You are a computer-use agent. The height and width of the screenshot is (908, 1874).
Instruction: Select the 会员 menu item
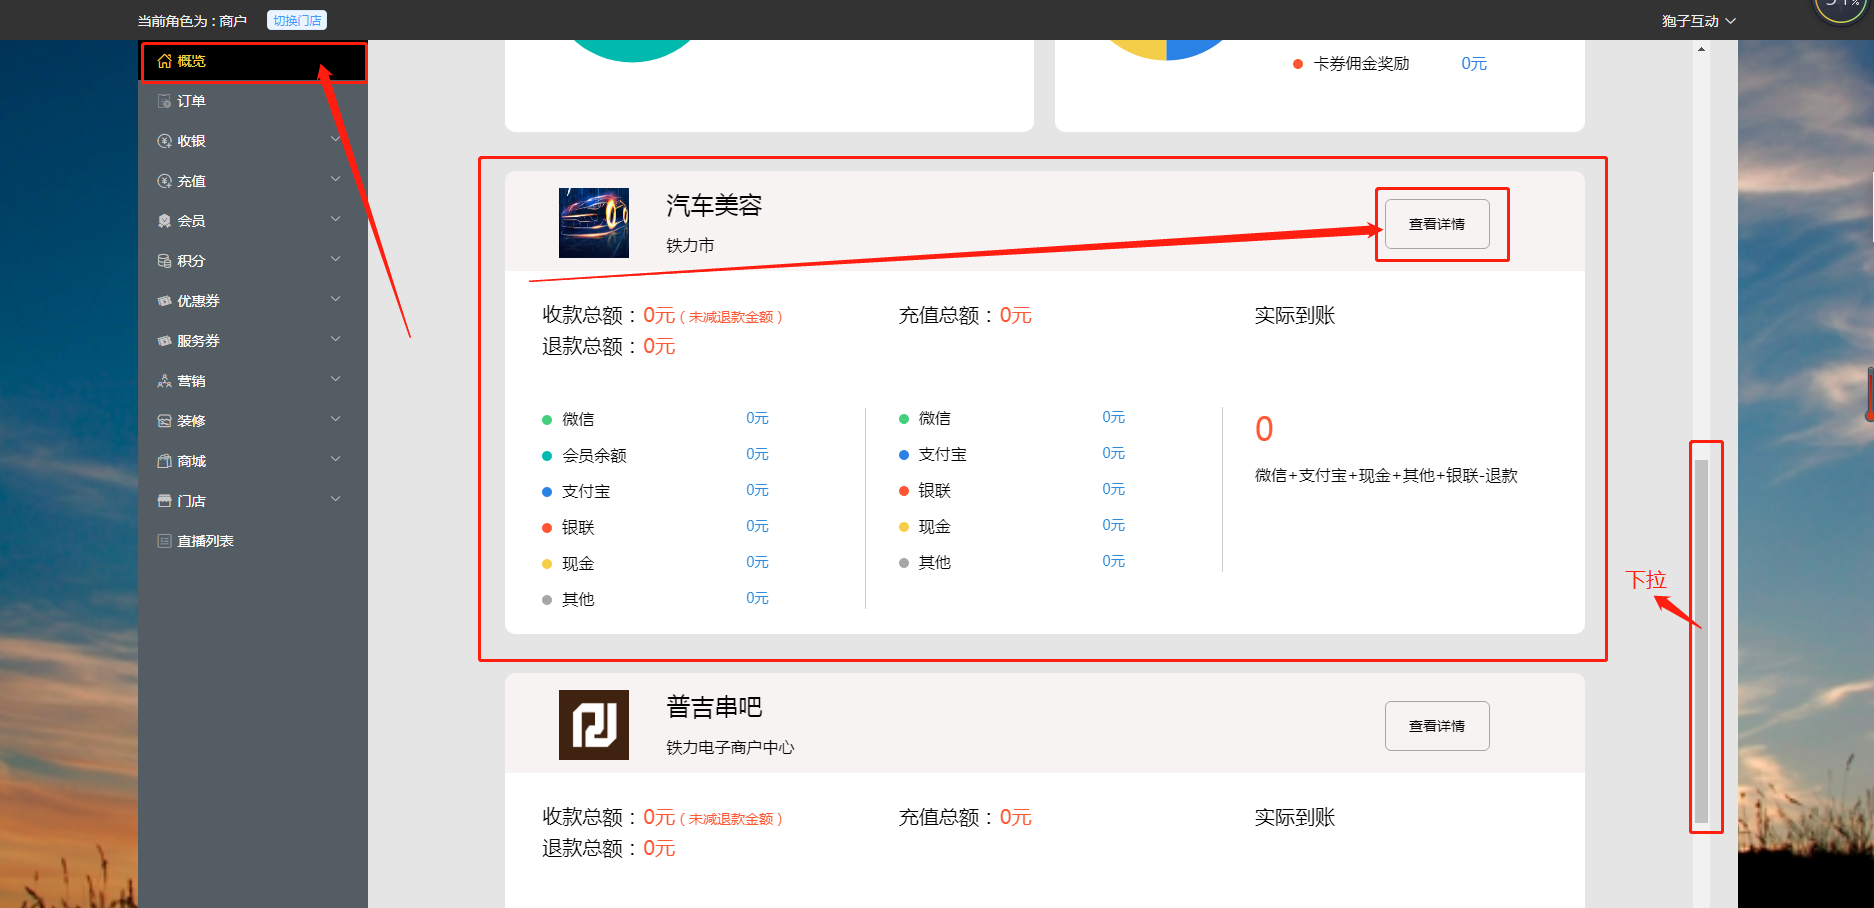pyautogui.click(x=253, y=221)
